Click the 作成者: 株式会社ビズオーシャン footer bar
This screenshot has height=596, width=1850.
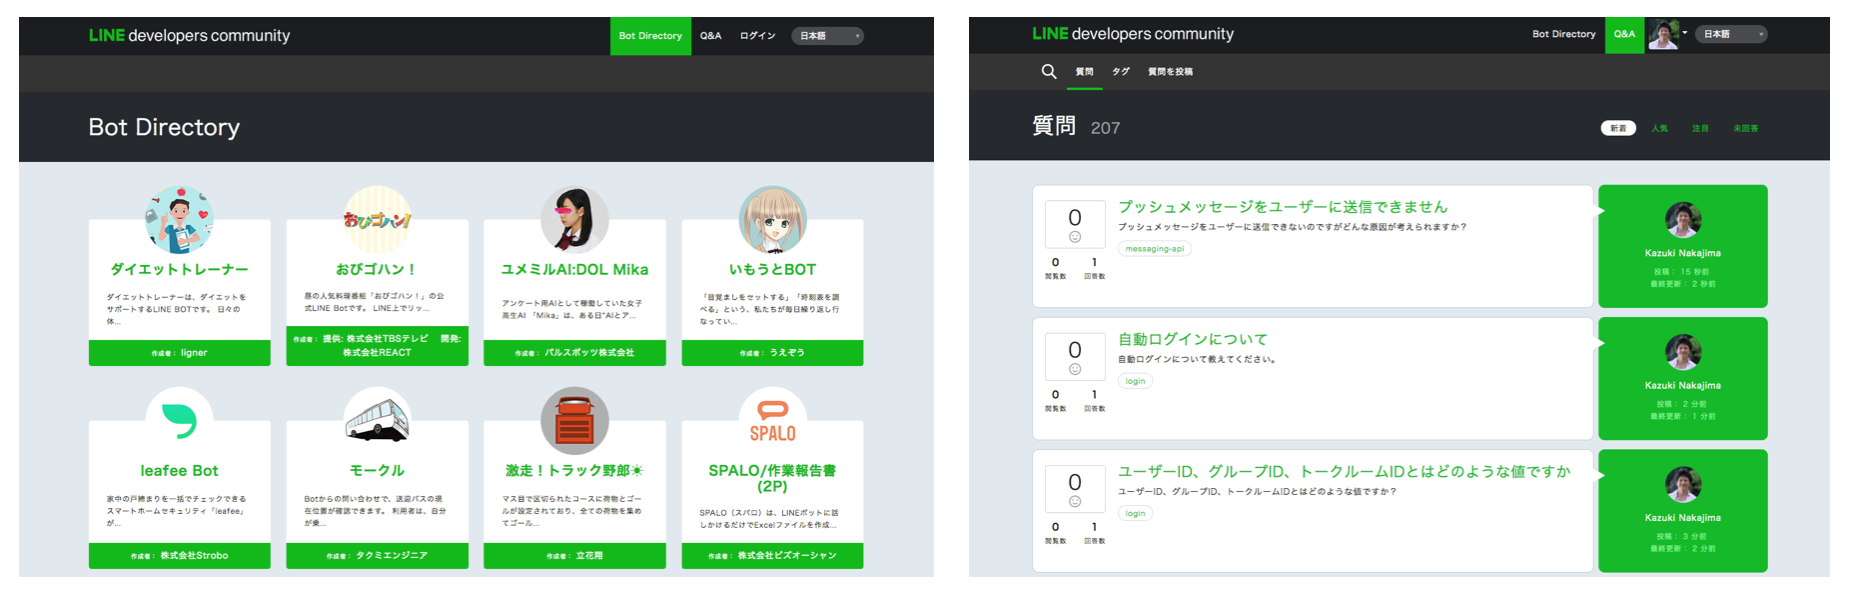click(772, 555)
